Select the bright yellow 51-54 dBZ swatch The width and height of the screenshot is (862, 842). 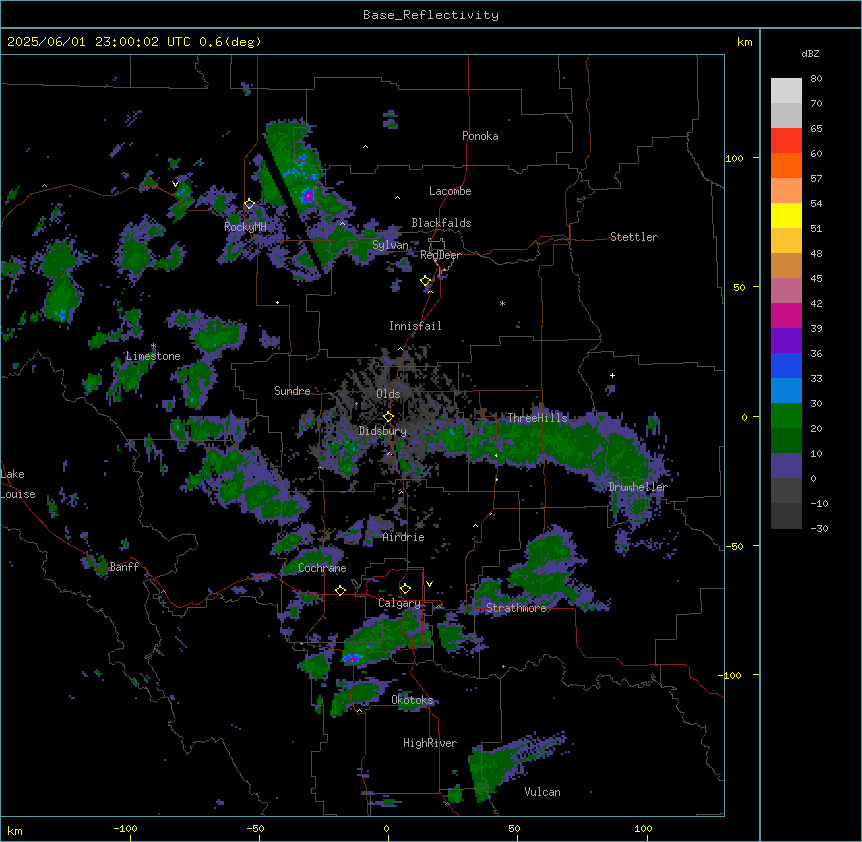[x=786, y=215]
